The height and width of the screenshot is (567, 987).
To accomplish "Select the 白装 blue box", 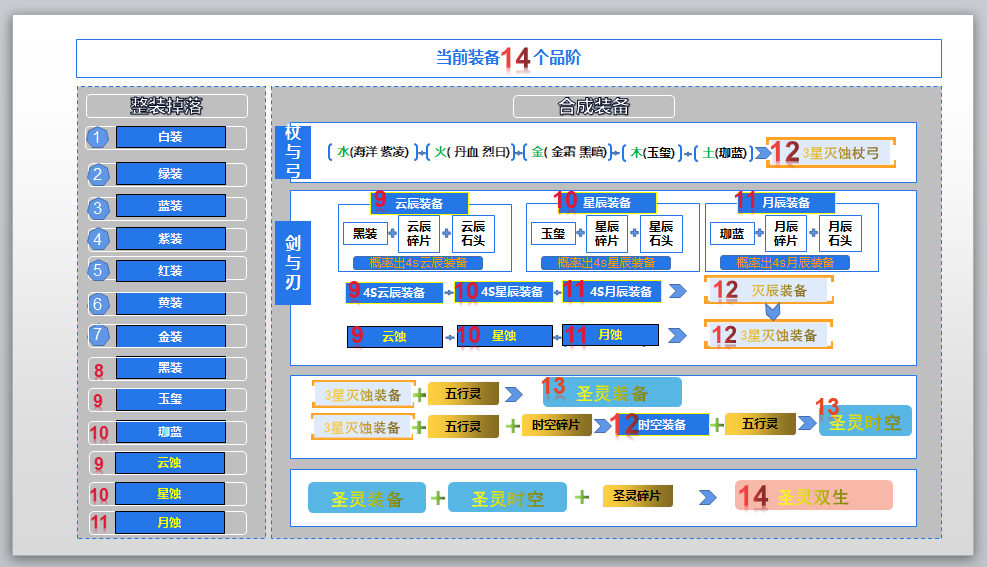I will 171,137.
